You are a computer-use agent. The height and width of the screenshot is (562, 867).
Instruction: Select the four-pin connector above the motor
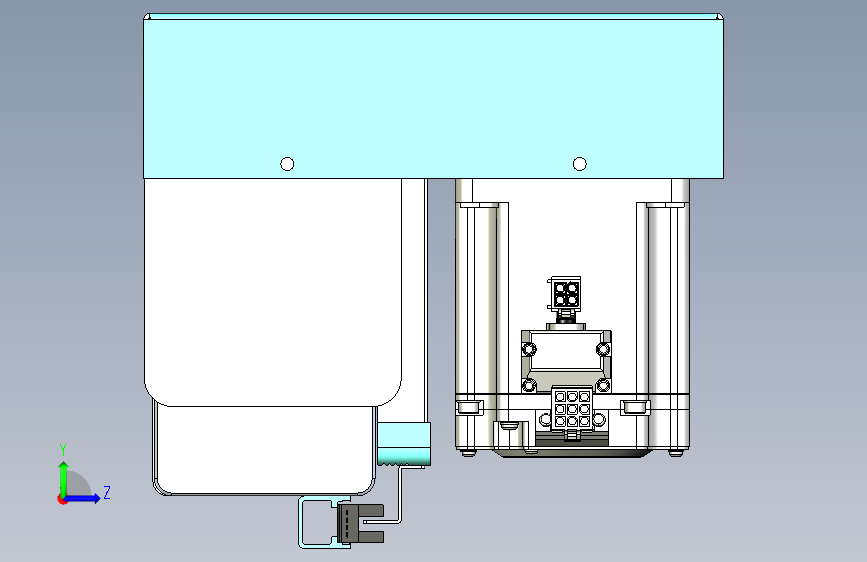[x=566, y=293]
